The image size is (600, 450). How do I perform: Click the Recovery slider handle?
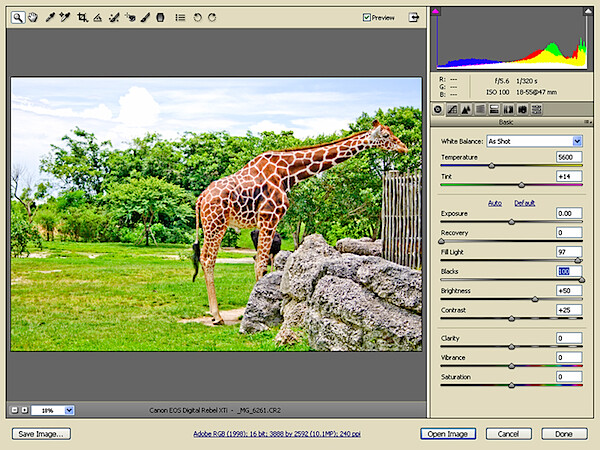click(441, 241)
